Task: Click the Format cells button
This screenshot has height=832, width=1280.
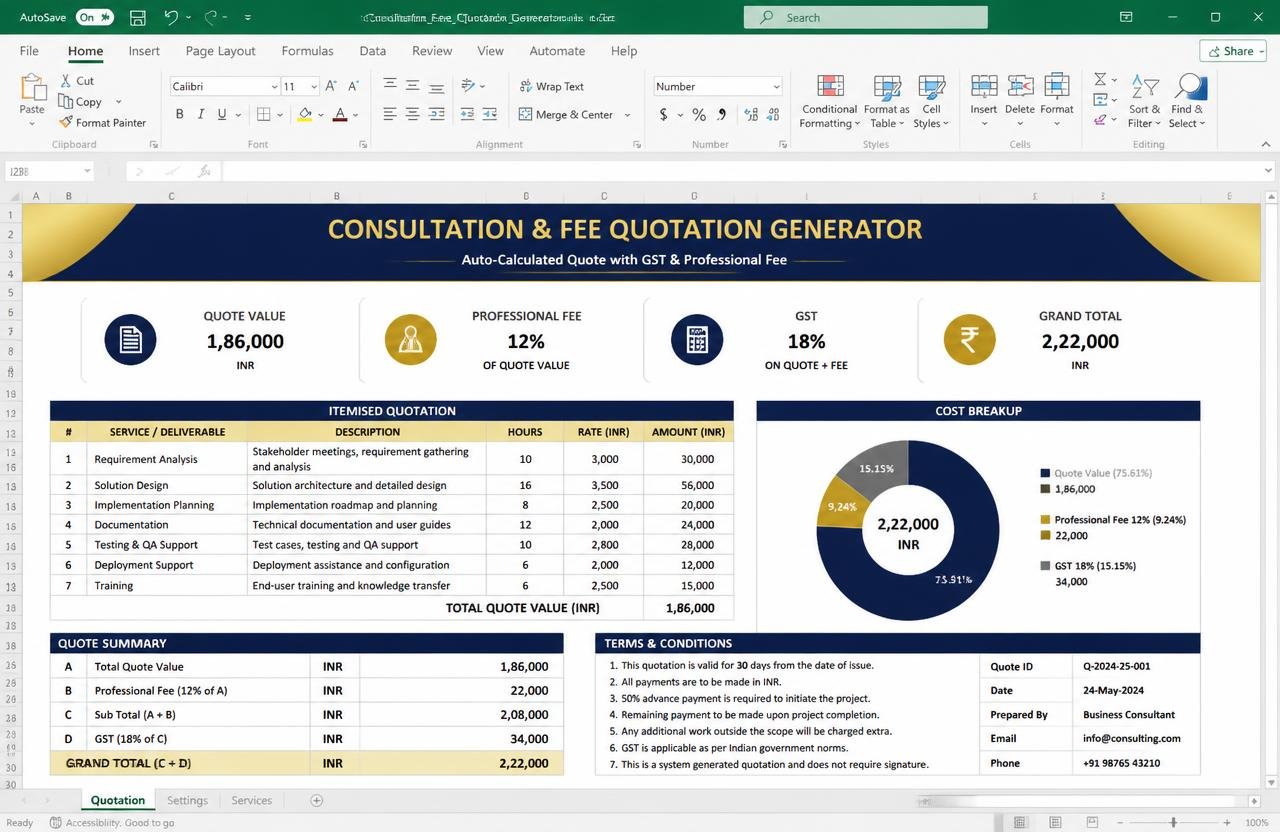Action: 1057,100
